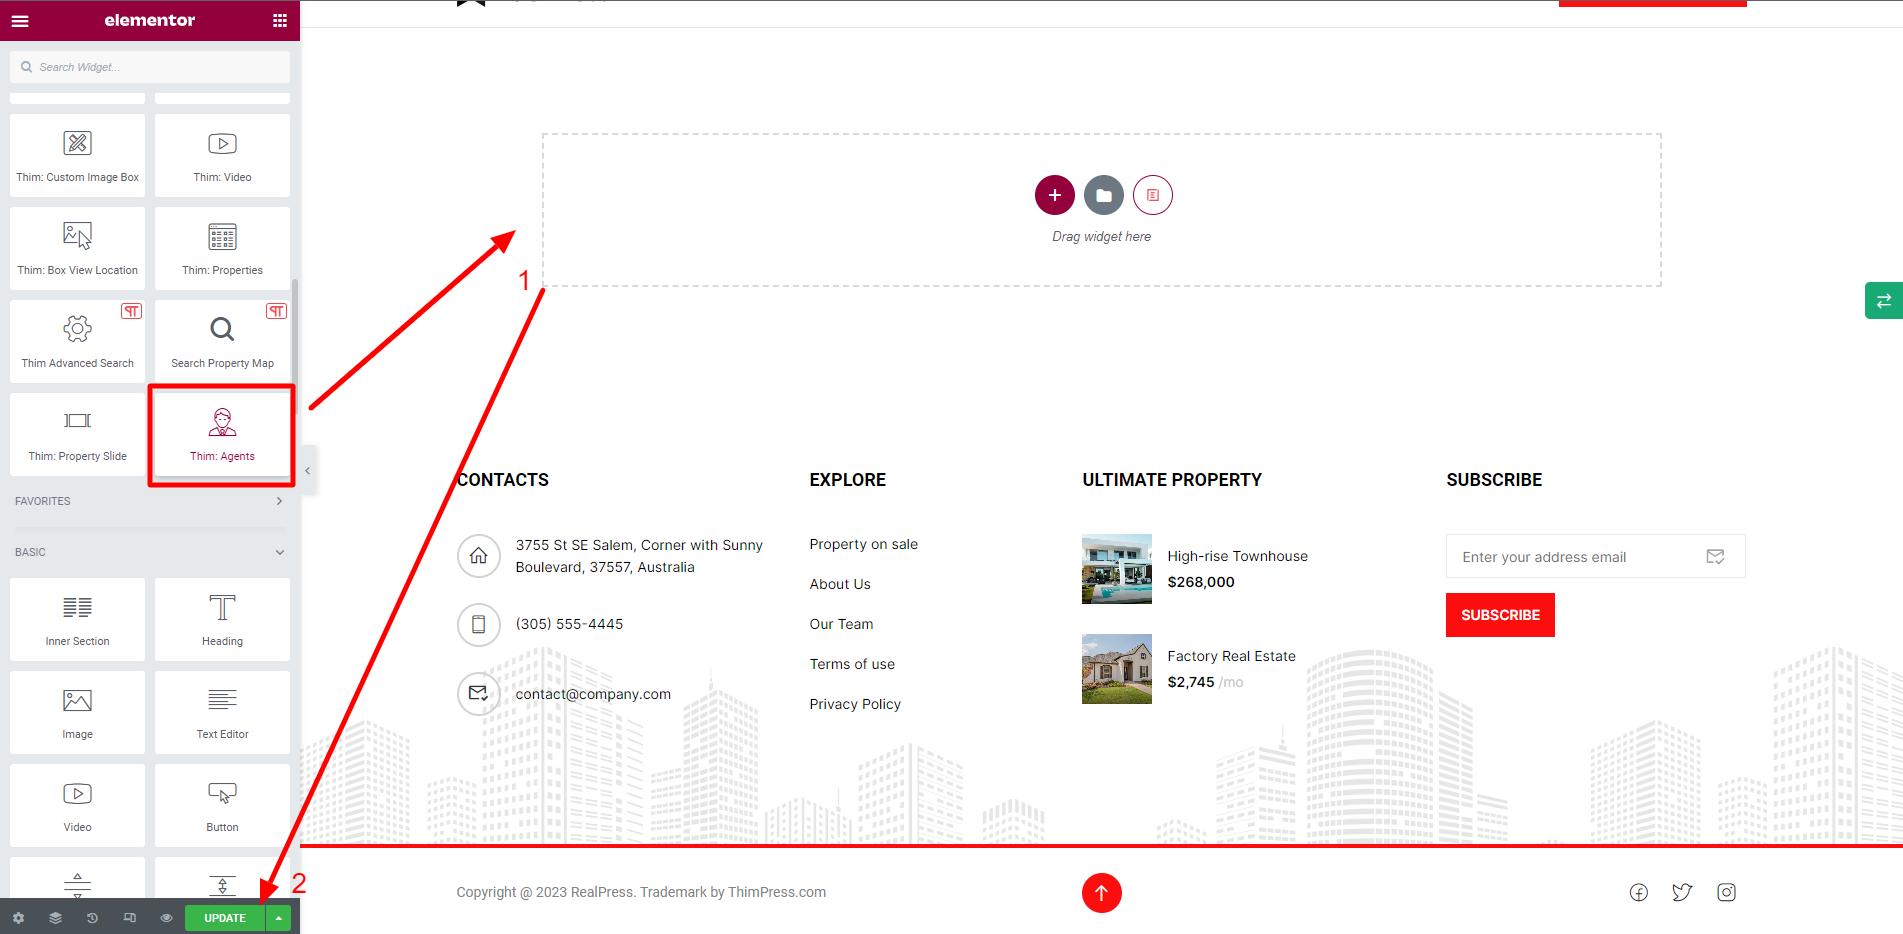Screen dimensions: 1903x934
Task: Click the red SUBSCRIBE button
Action: (x=1500, y=615)
